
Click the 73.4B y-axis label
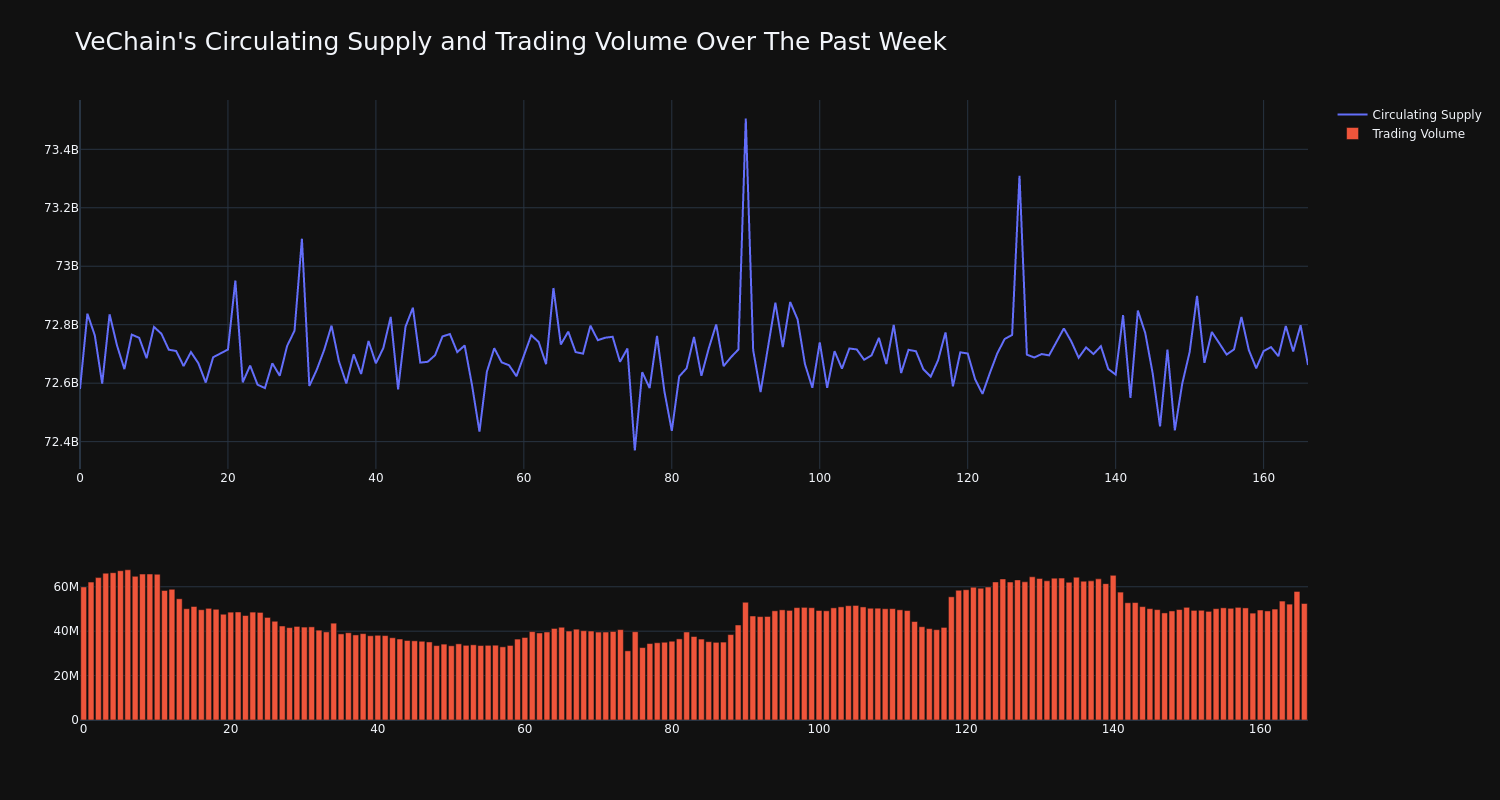61,150
